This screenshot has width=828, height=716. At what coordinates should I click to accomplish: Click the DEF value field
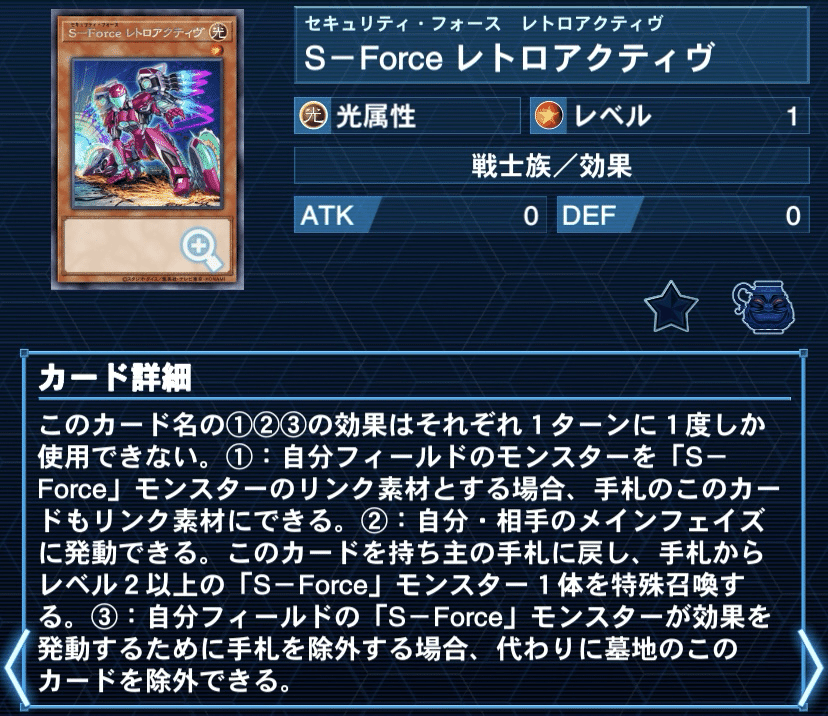(x=683, y=215)
